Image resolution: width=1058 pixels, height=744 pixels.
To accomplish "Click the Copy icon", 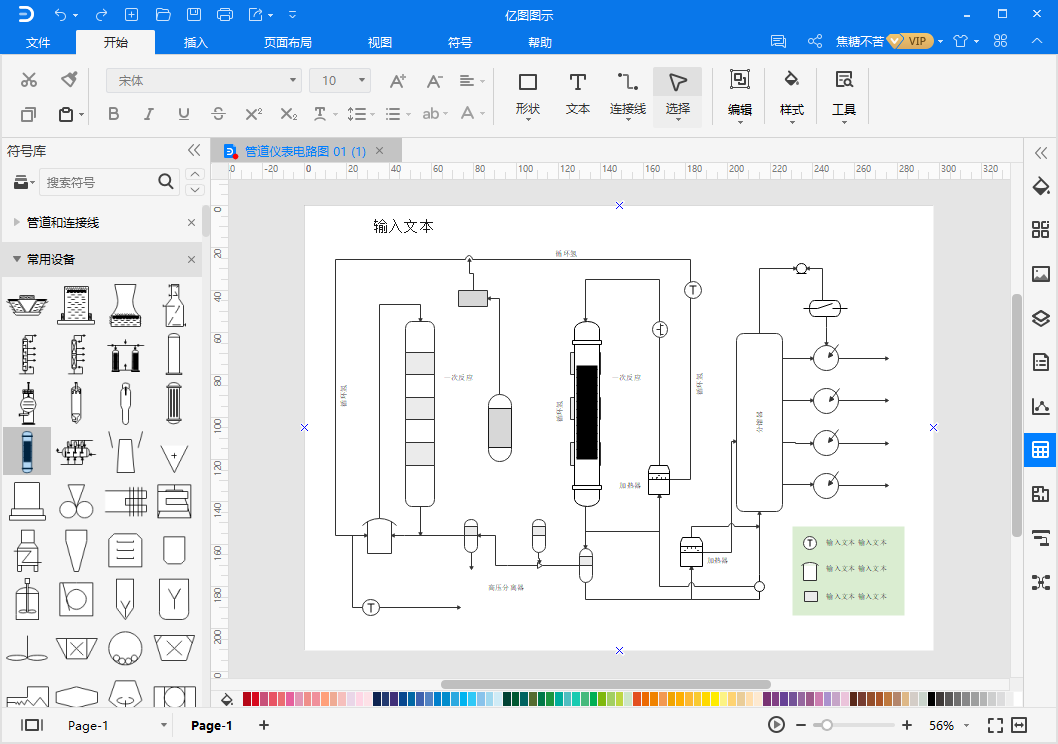I will (28, 114).
